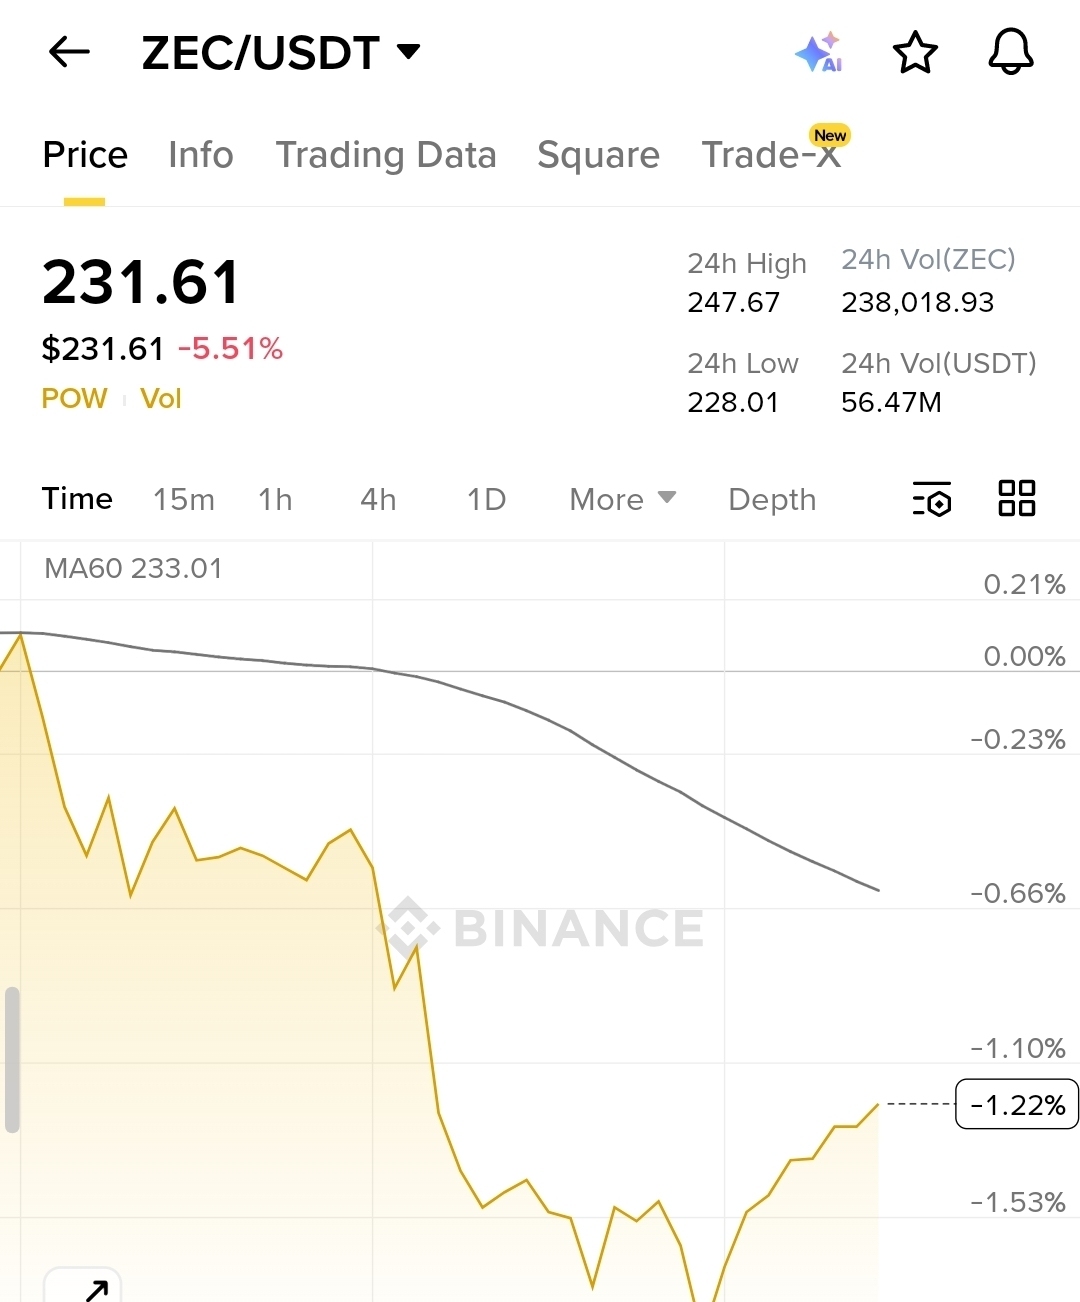Viewport: 1080px width, 1302px height.
Task: Expand the More timeframes dropdown
Action: click(622, 499)
